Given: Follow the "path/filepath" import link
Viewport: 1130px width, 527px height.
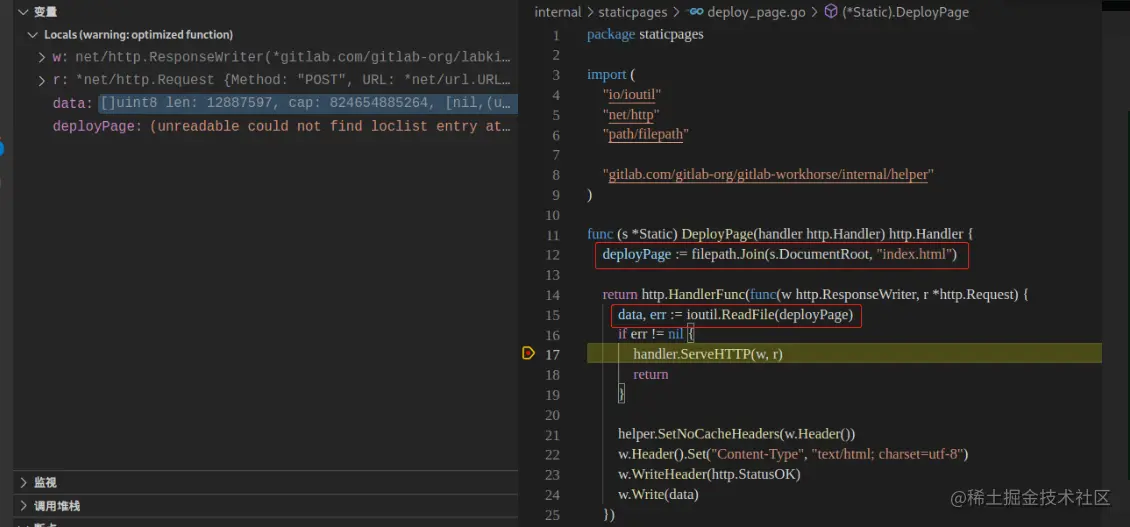Looking at the screenshot, I should pyautogui.click(x=645, y=135).
